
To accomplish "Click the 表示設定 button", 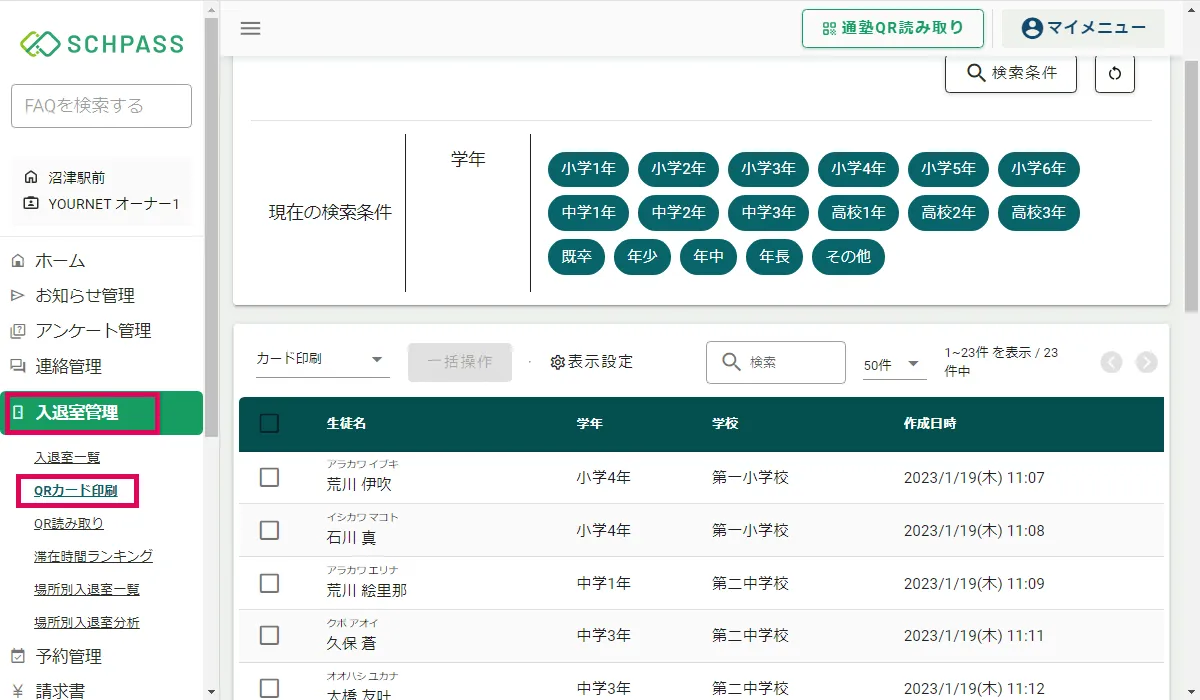I will click(x=591, y=362).
